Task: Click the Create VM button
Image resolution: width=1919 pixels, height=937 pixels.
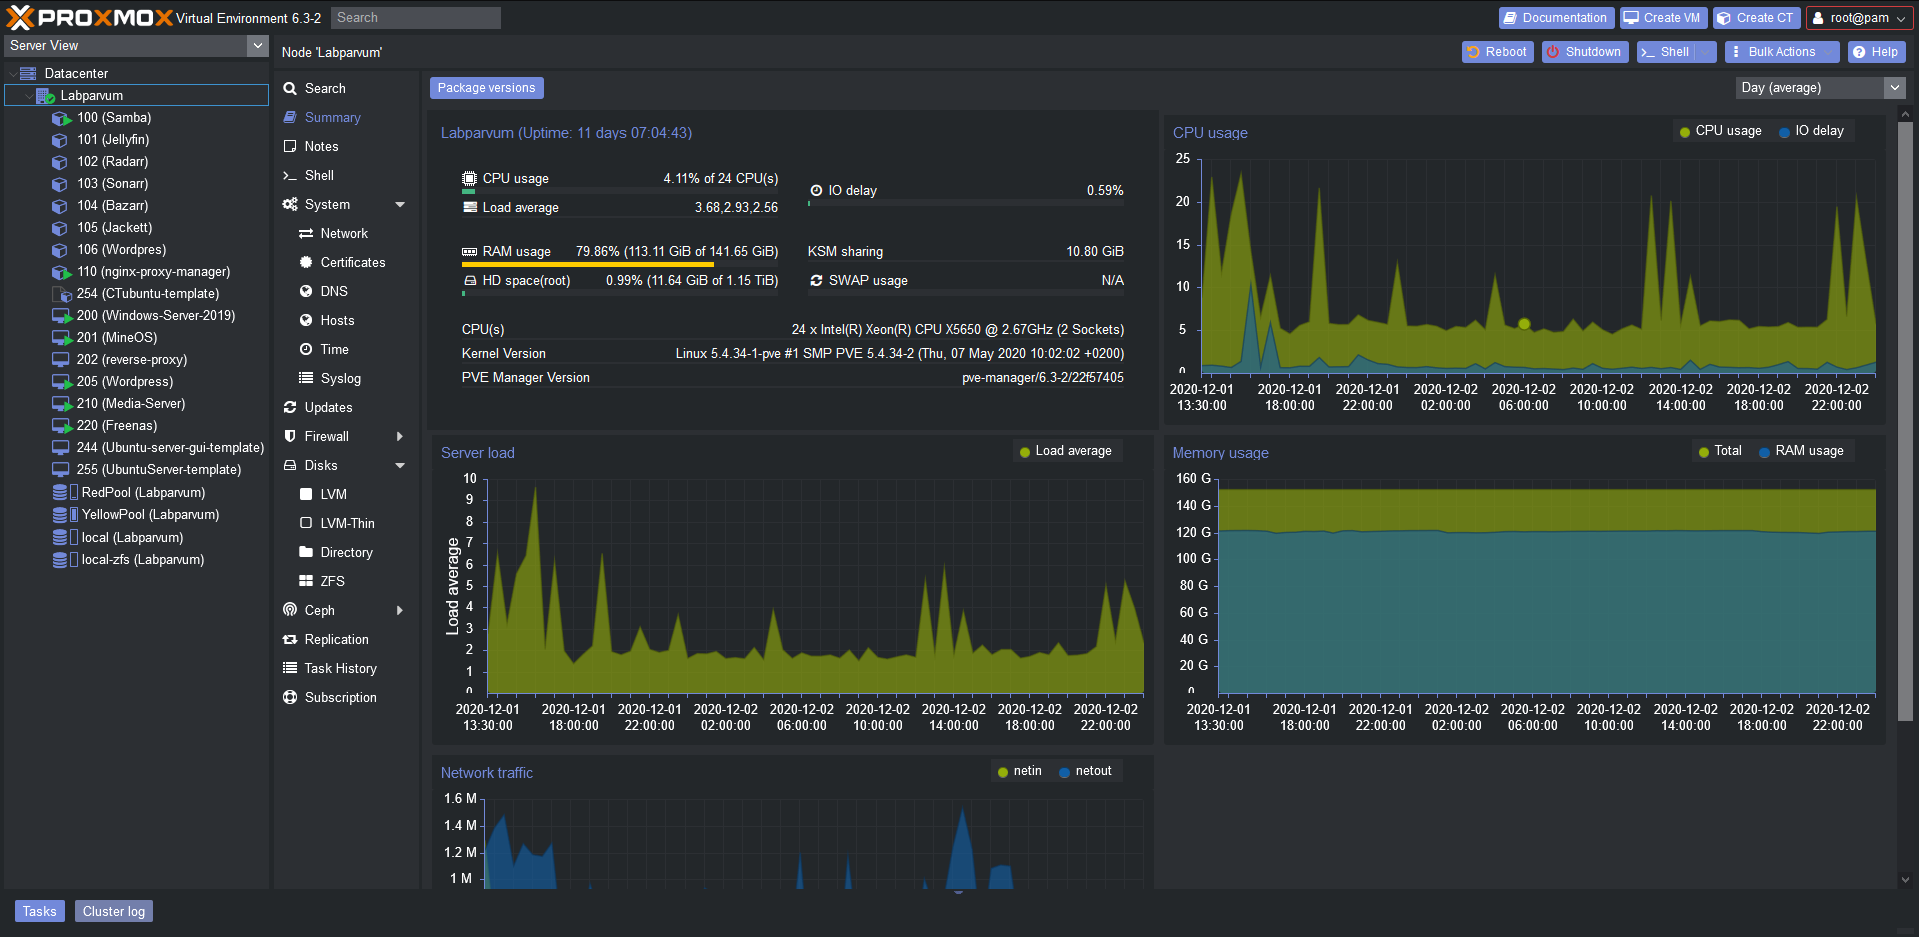Action: 1662,18
